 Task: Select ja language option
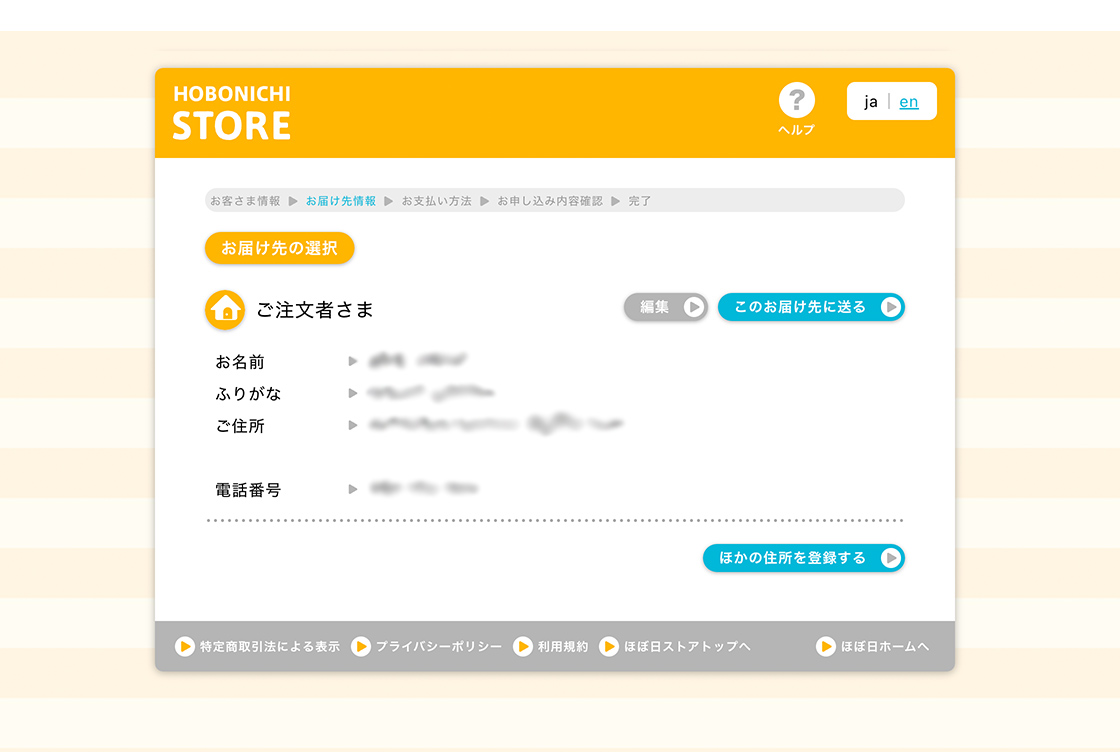point(871,102)
